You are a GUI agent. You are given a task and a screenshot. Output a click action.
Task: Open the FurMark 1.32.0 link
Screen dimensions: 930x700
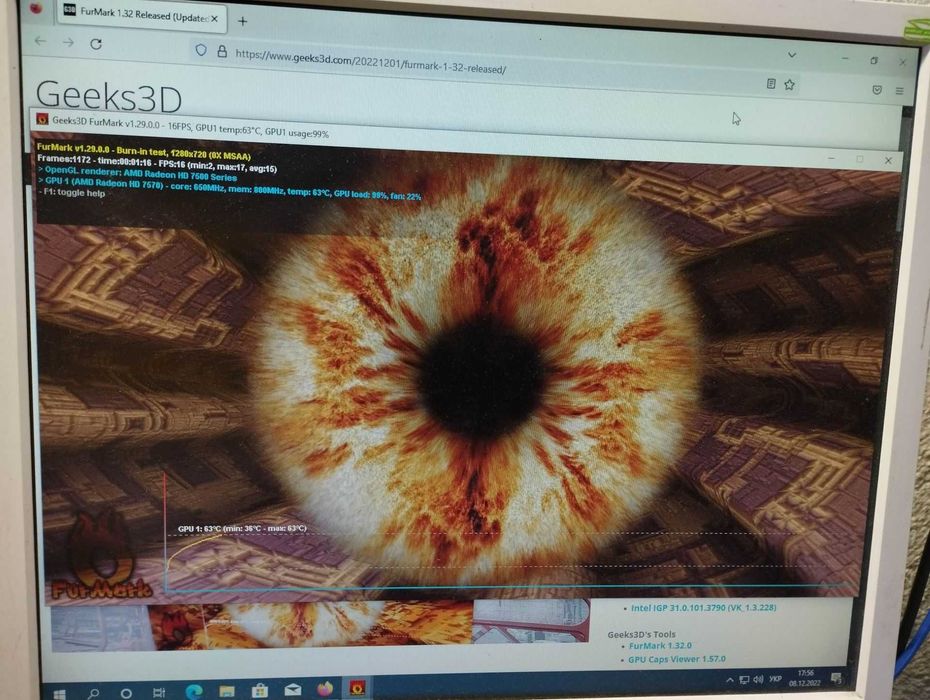(x=660, y=645)
